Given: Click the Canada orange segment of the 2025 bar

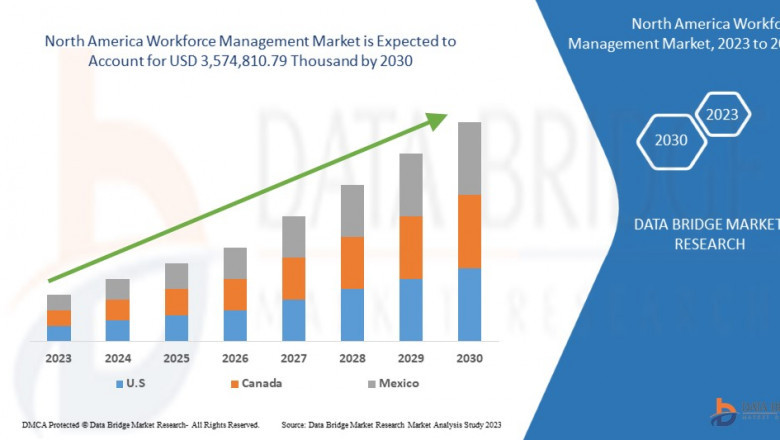Looking at the screenshot, I should 177,302.
